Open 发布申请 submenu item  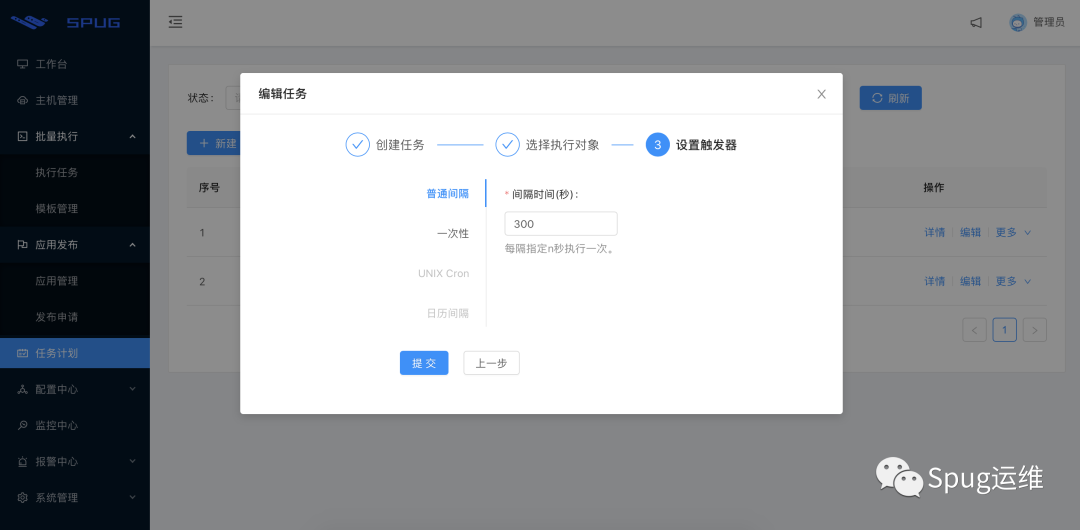click(74, 317)
